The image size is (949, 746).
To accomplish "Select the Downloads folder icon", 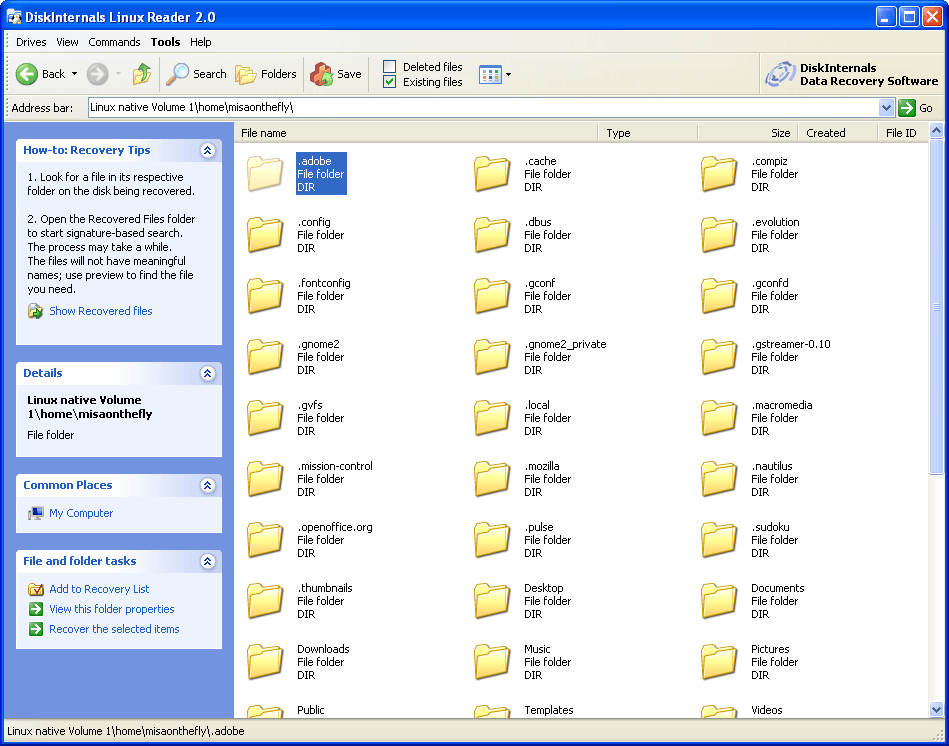I will click(x=266, y=661).
